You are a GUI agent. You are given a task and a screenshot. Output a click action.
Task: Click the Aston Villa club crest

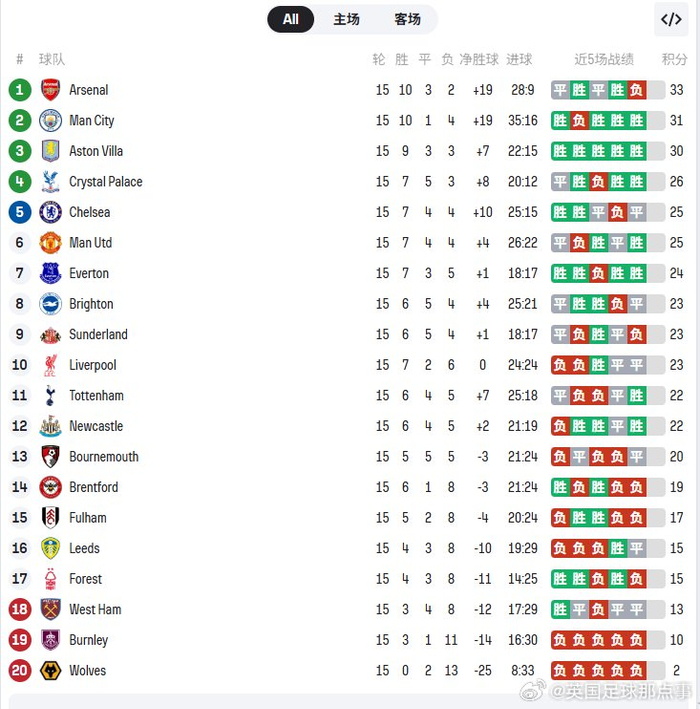pos(50,151)
